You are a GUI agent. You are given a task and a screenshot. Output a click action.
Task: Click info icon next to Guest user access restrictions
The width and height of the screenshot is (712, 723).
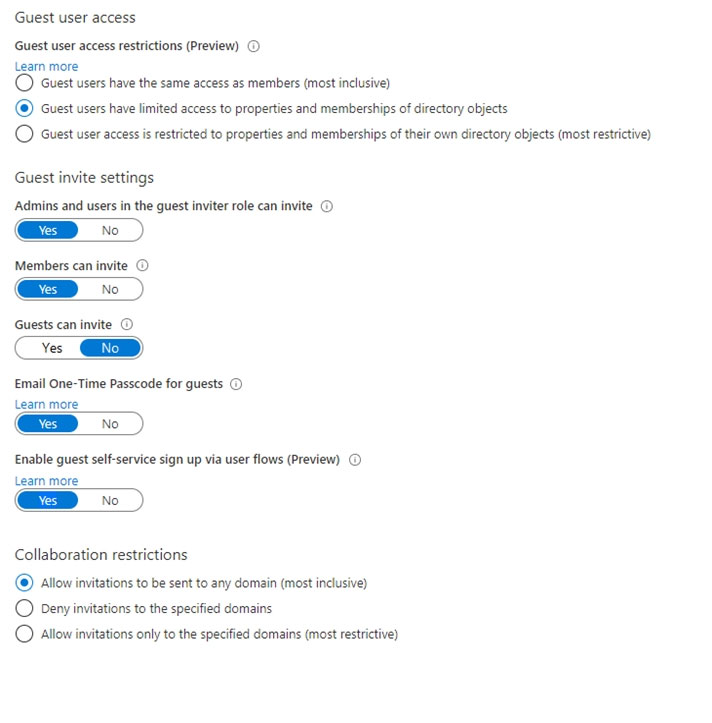click(x=254, y=46)
